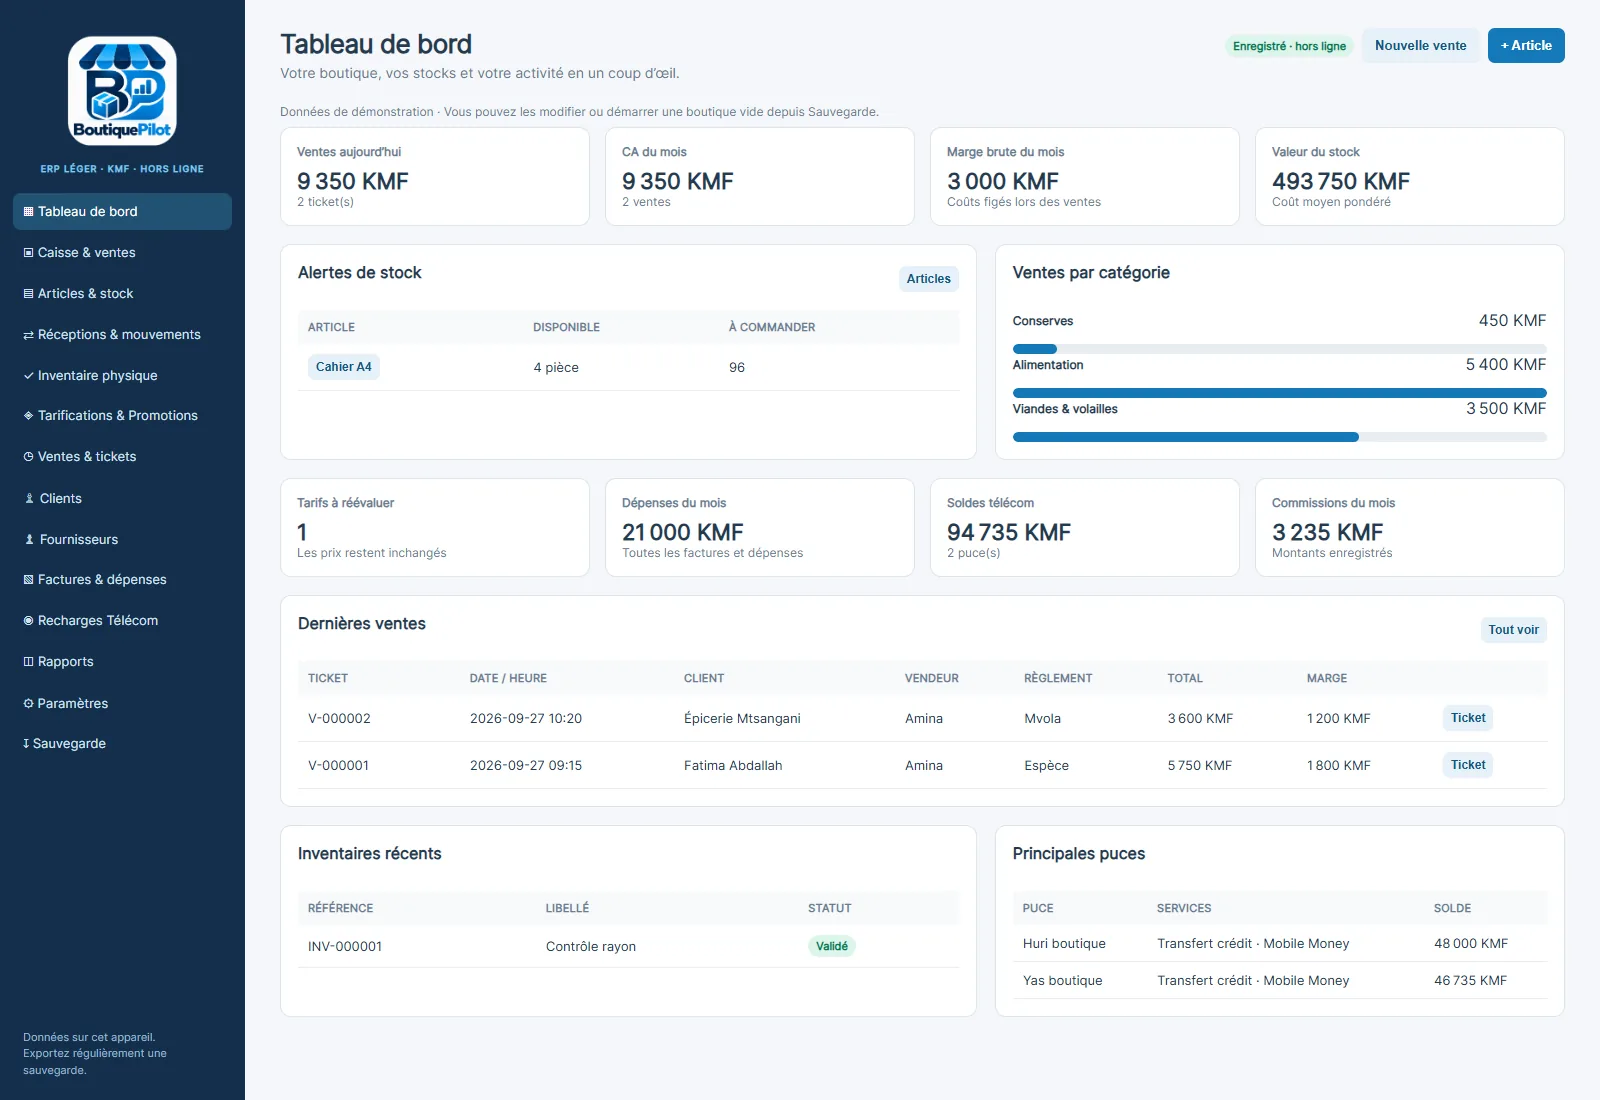The height and width of the screenshot is (1100, 1600).
Task: Click the Validé status badge
Action: pos(831,946)
